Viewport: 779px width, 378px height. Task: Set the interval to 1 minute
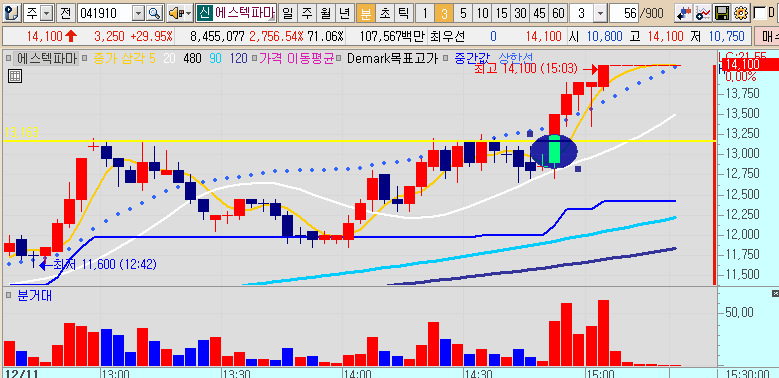(x=425, y=13)
